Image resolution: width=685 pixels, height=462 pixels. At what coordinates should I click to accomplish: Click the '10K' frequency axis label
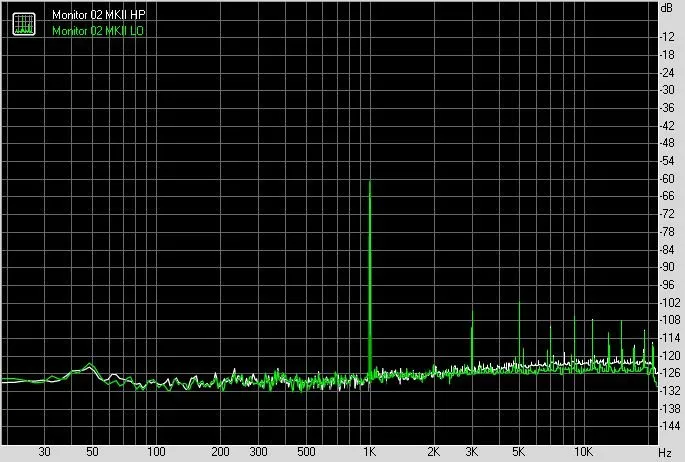pos(583,452)
